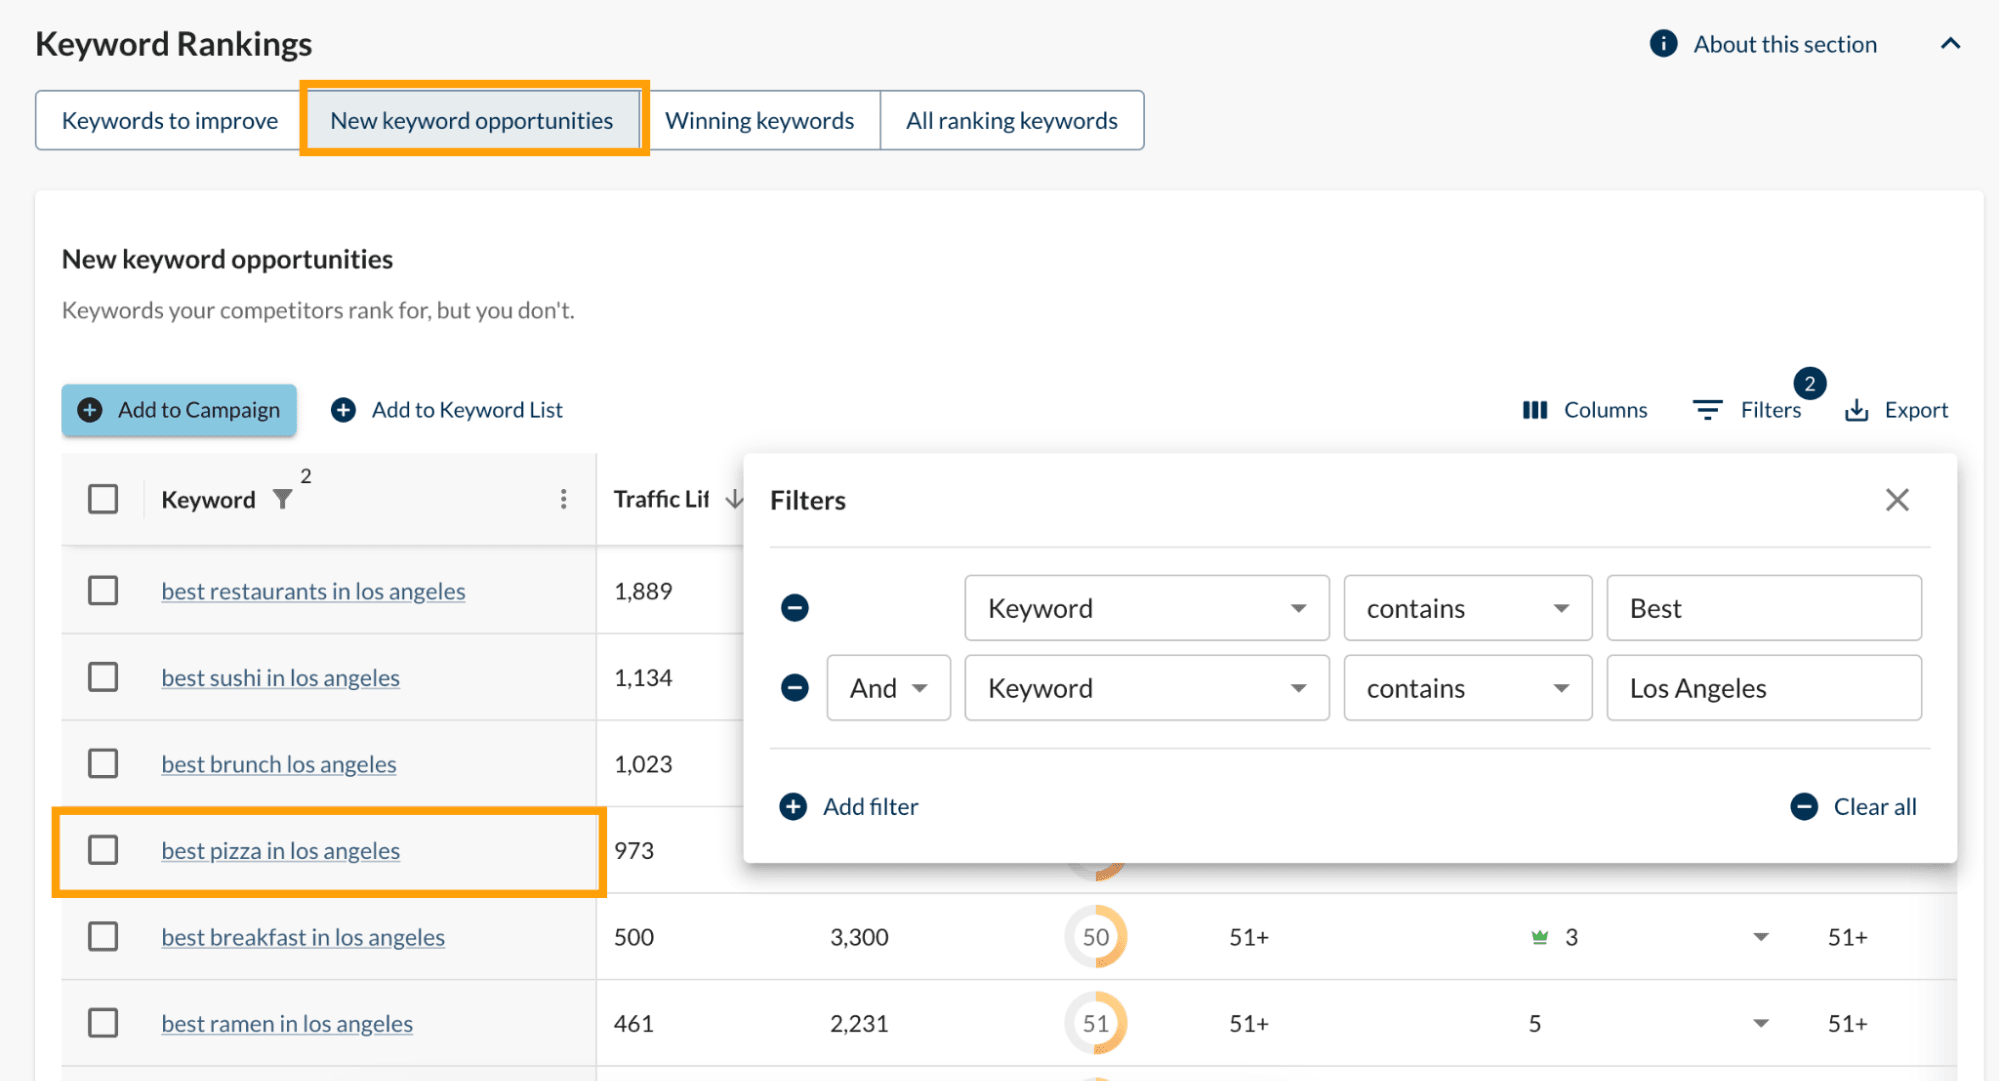Open the And logical operator dropdown
Viewport: 1999px width, 1081px height.
(888, 688)
